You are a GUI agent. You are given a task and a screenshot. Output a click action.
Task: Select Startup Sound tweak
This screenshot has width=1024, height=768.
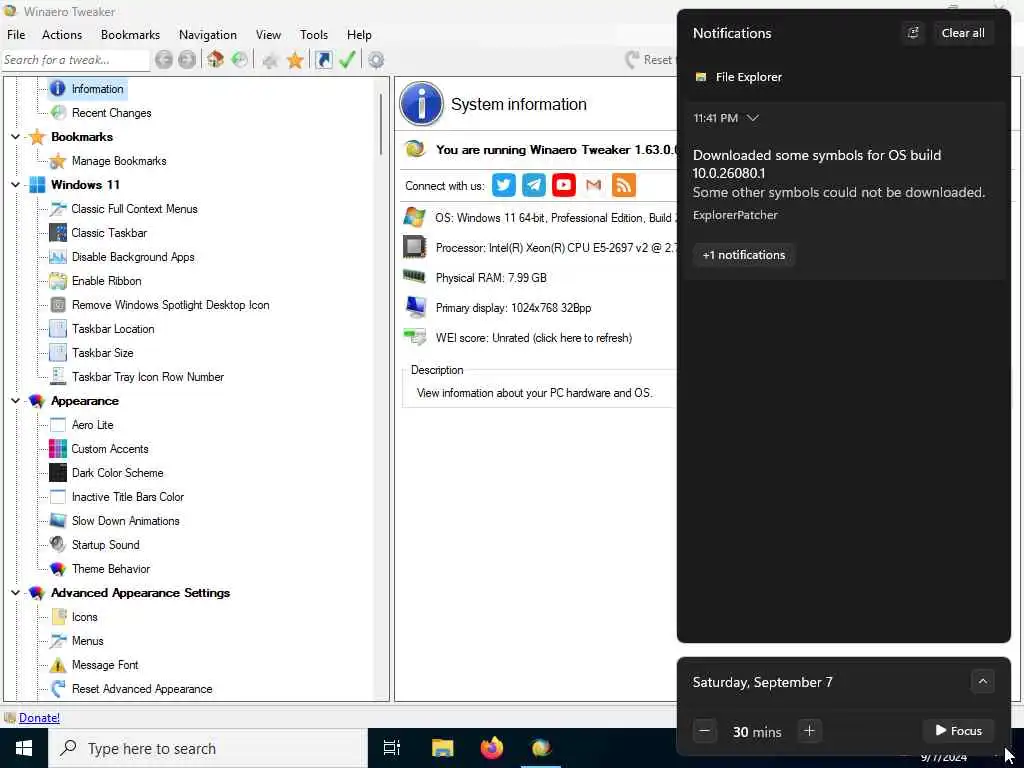(x=106, y=545)
